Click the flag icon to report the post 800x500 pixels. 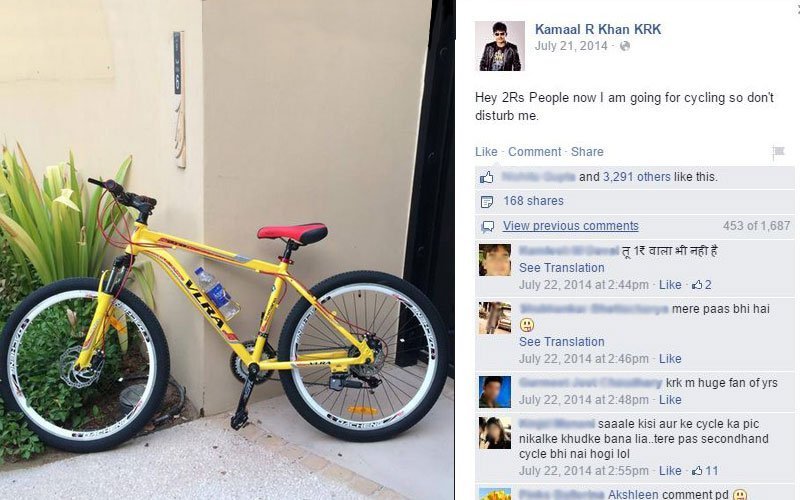[778, 152]
